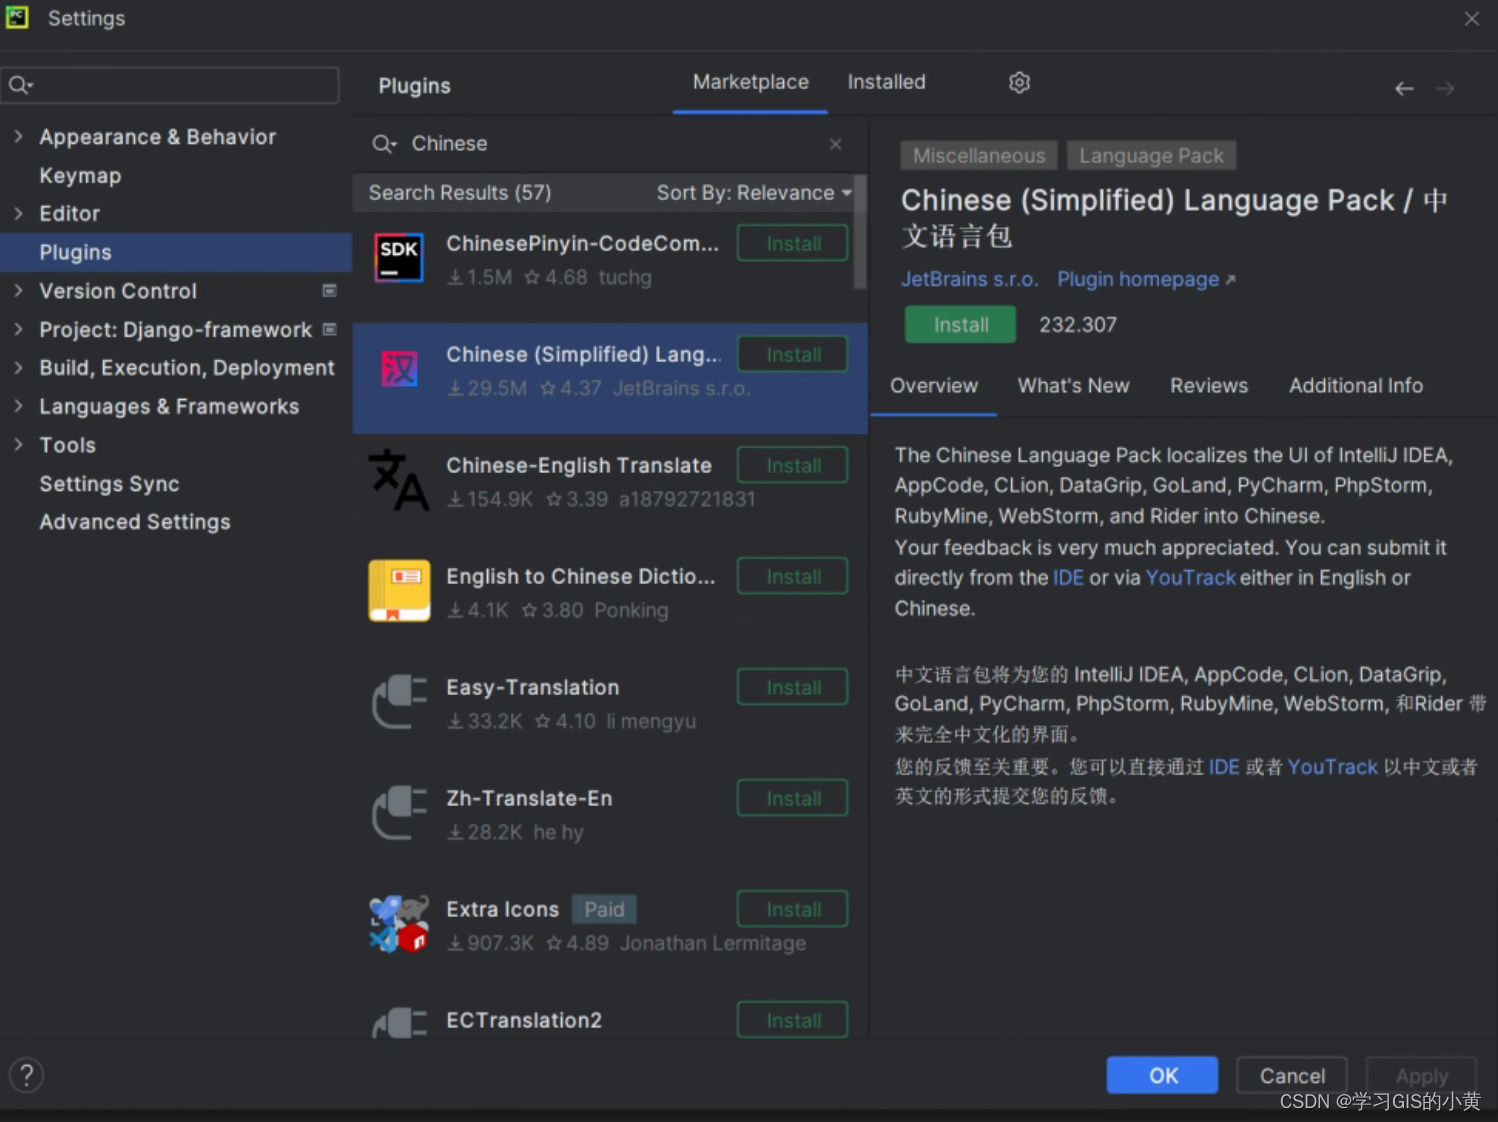Viewport: 1498px width, 1122px height.
Task: Install the Zh-Translate-En plugin
Action: point(793,798)
